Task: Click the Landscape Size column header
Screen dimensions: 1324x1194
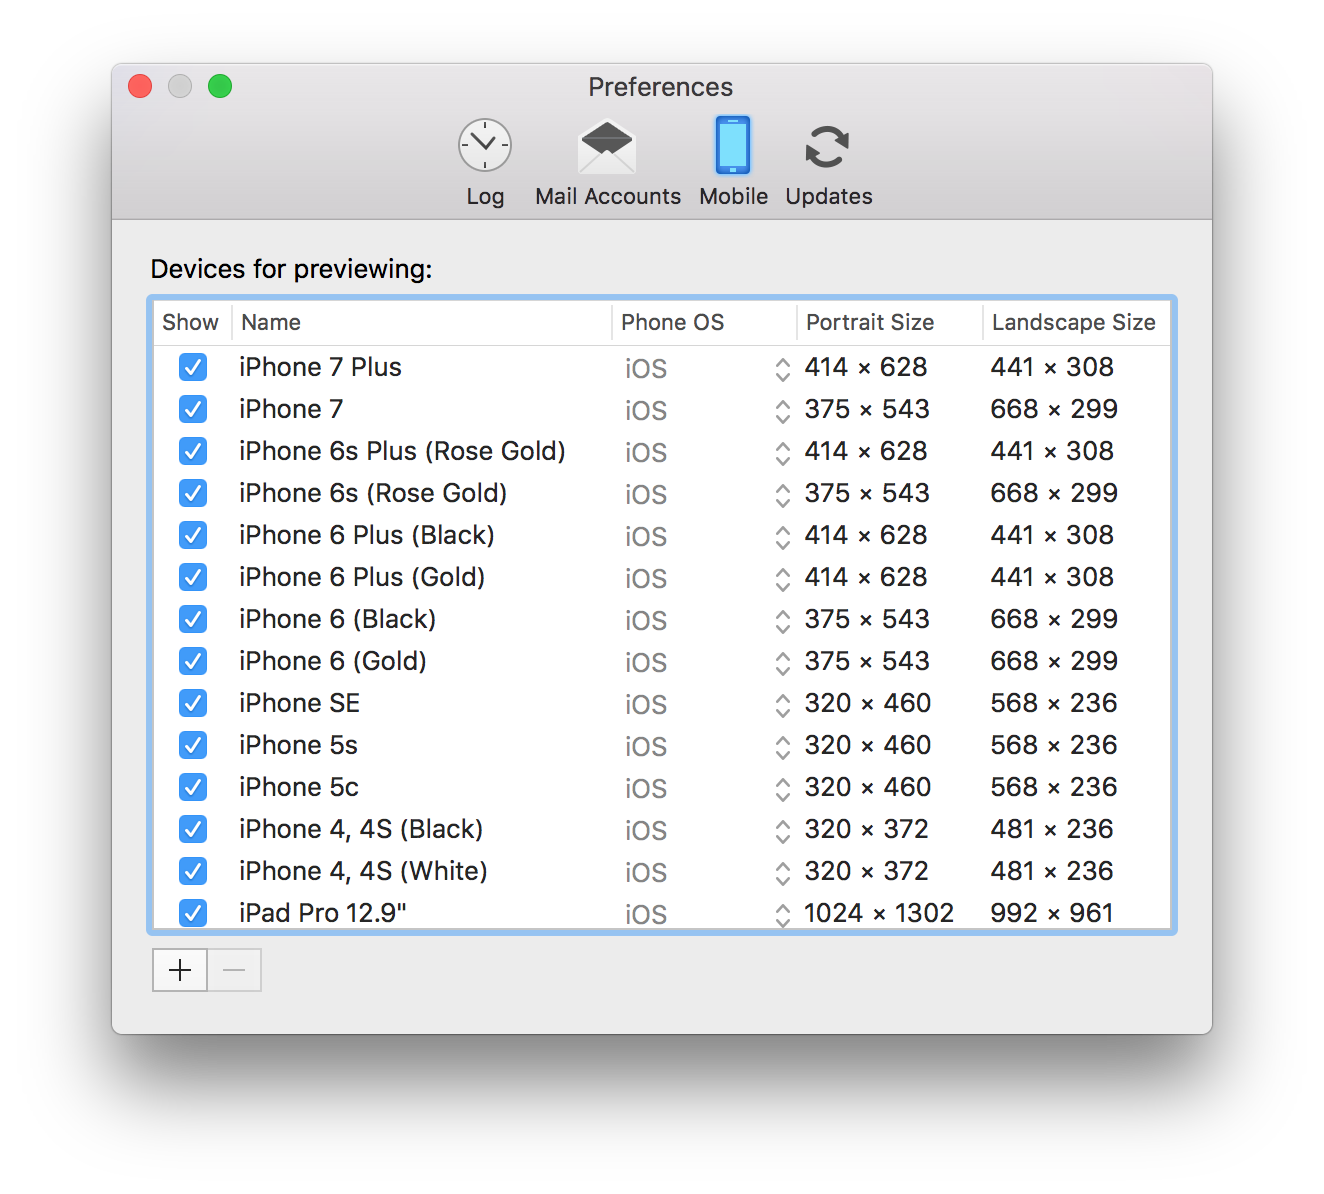Action: [1073, 322]
